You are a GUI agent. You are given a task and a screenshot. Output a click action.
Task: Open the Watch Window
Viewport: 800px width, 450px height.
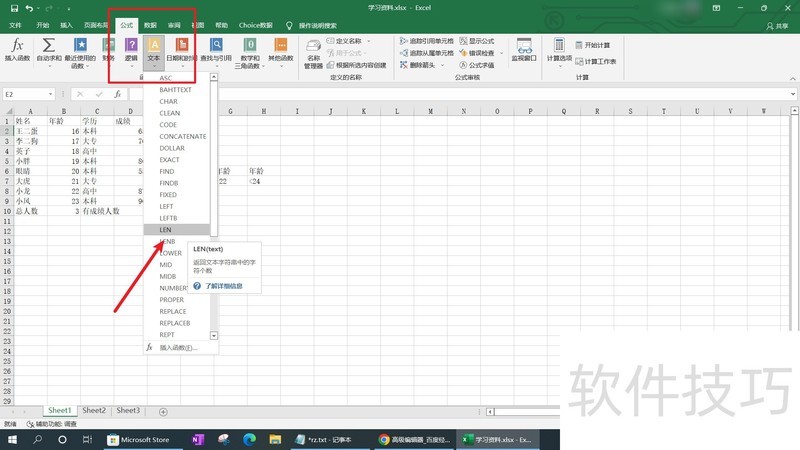click(524, 50)
